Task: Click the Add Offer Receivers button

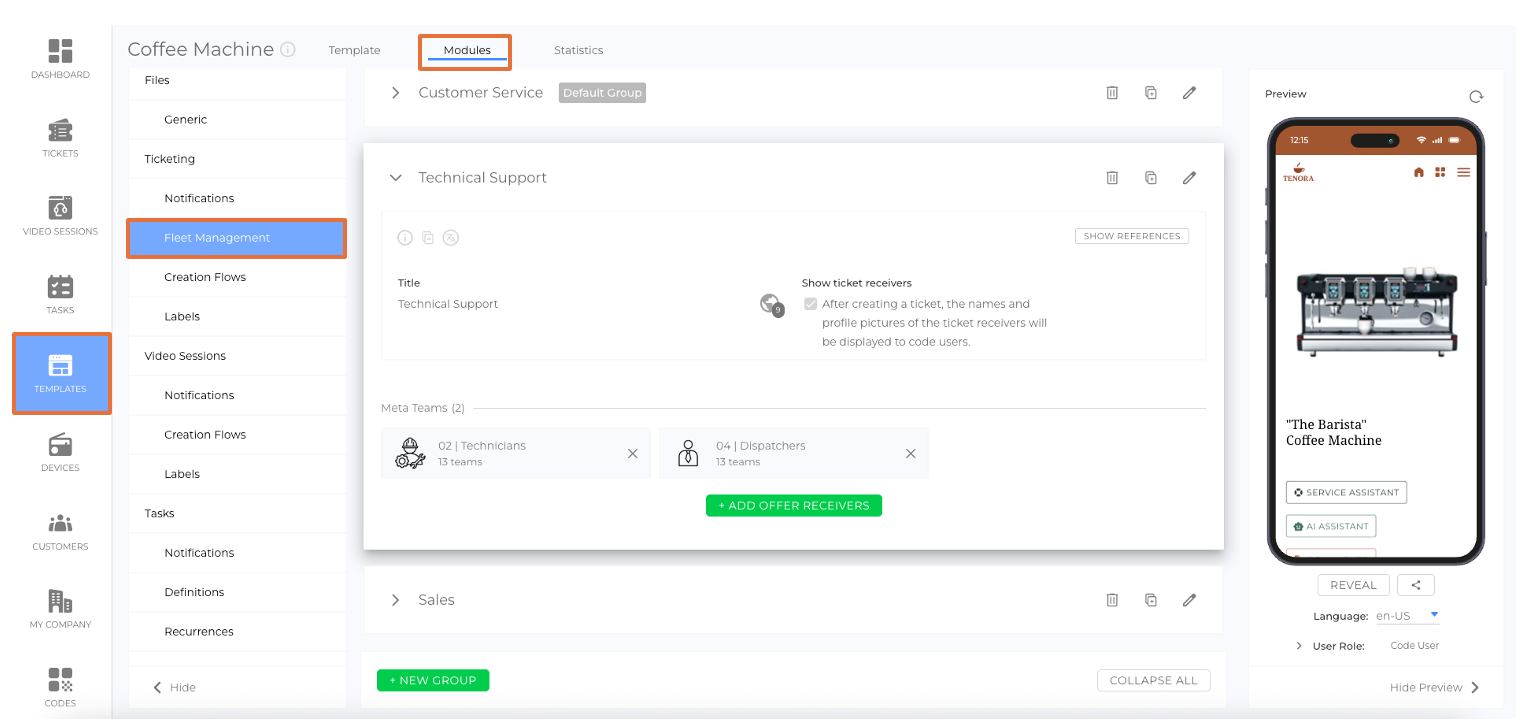Action: coord(793,506)
